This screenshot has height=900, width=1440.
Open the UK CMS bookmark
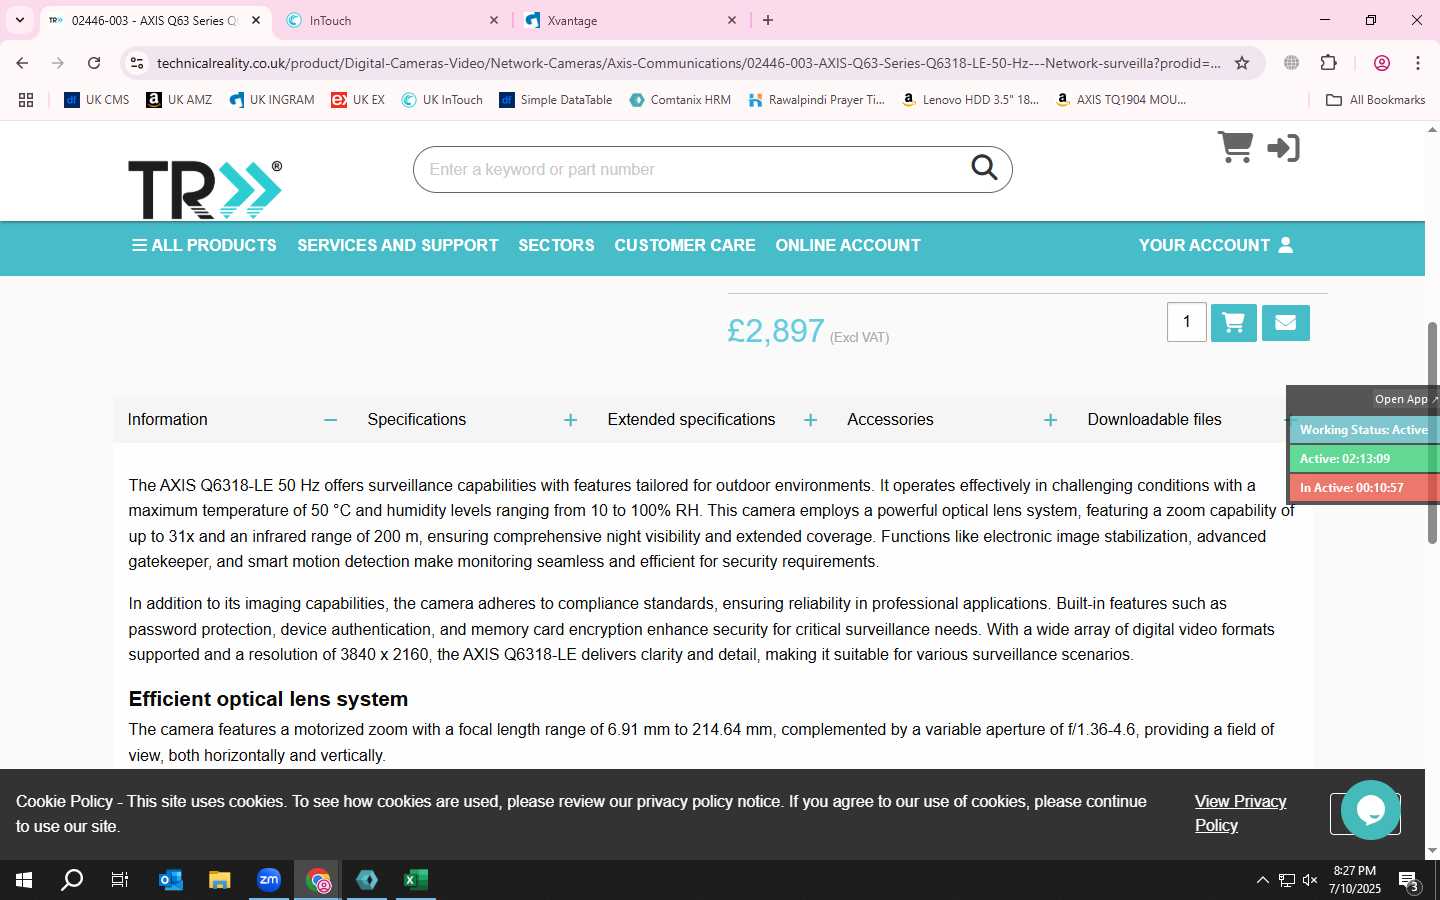tap(97, 100)
